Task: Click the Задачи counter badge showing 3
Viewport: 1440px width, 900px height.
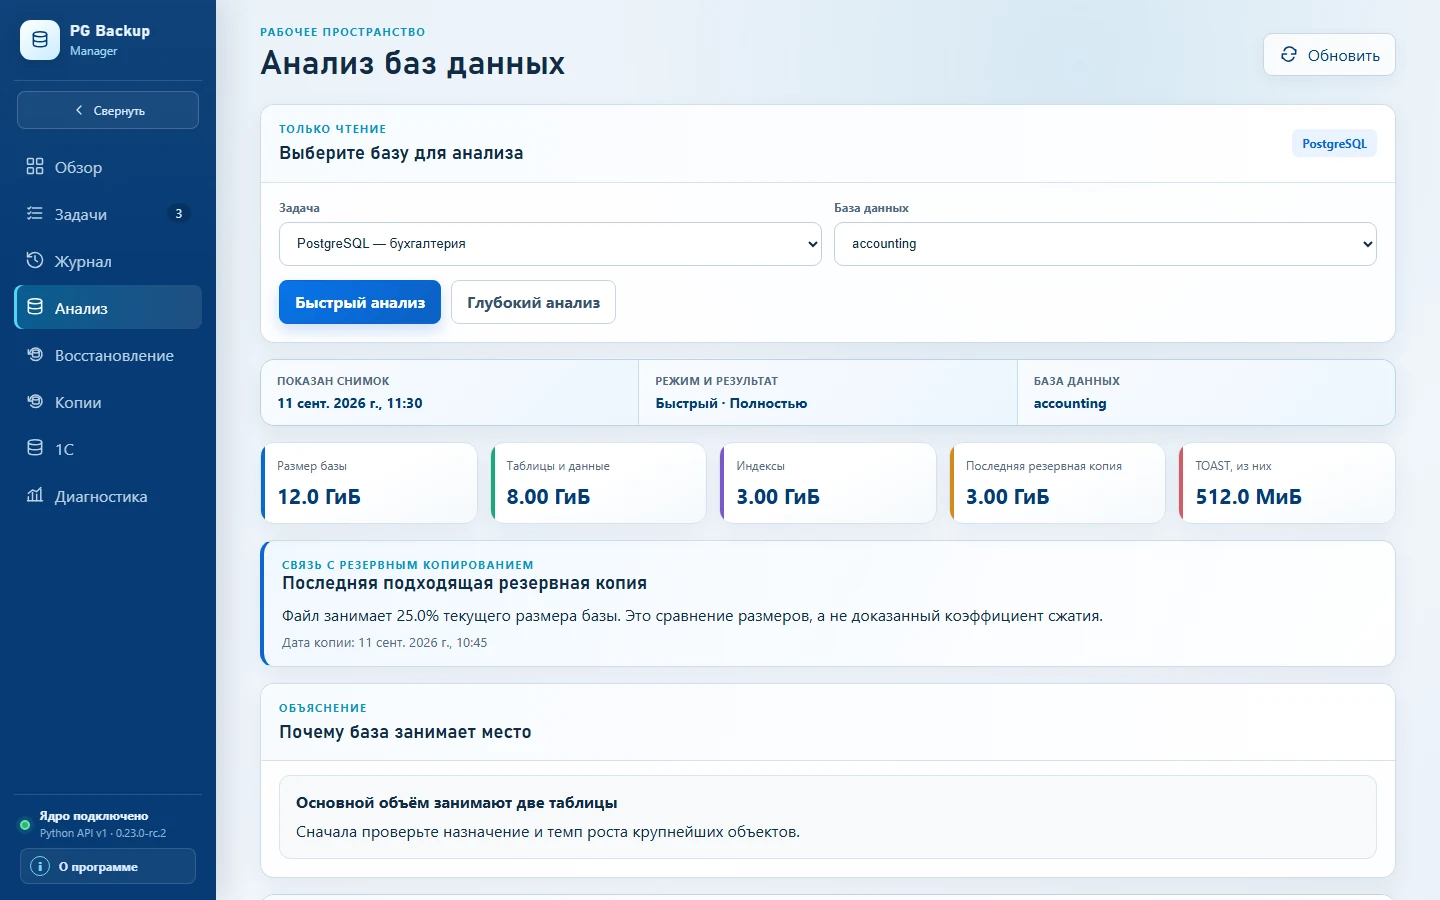Action: tap(178, 213)
